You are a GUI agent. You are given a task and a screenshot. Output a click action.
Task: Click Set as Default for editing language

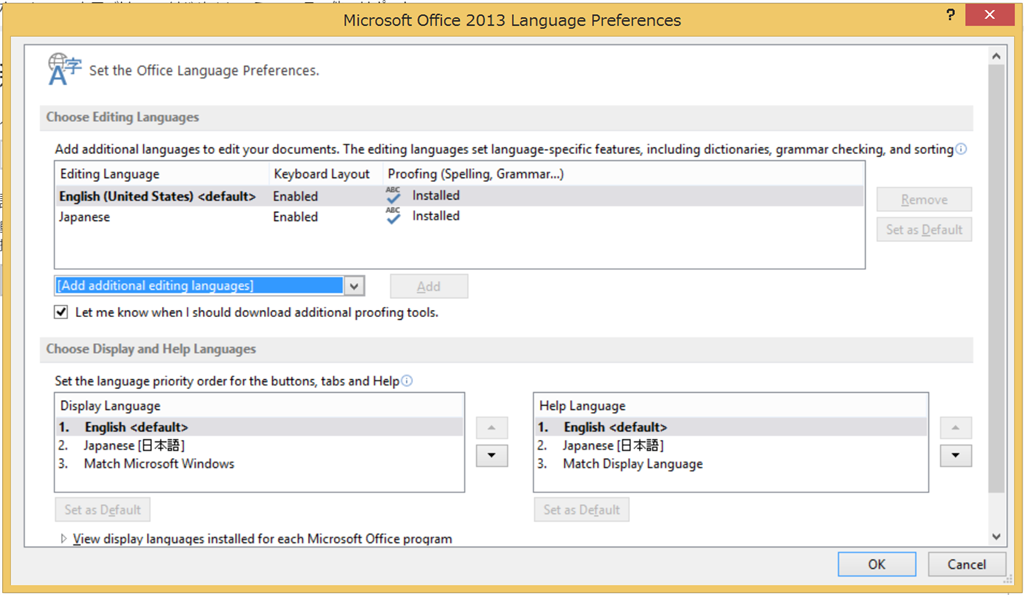pyautogui.click(x=924, y=229)
